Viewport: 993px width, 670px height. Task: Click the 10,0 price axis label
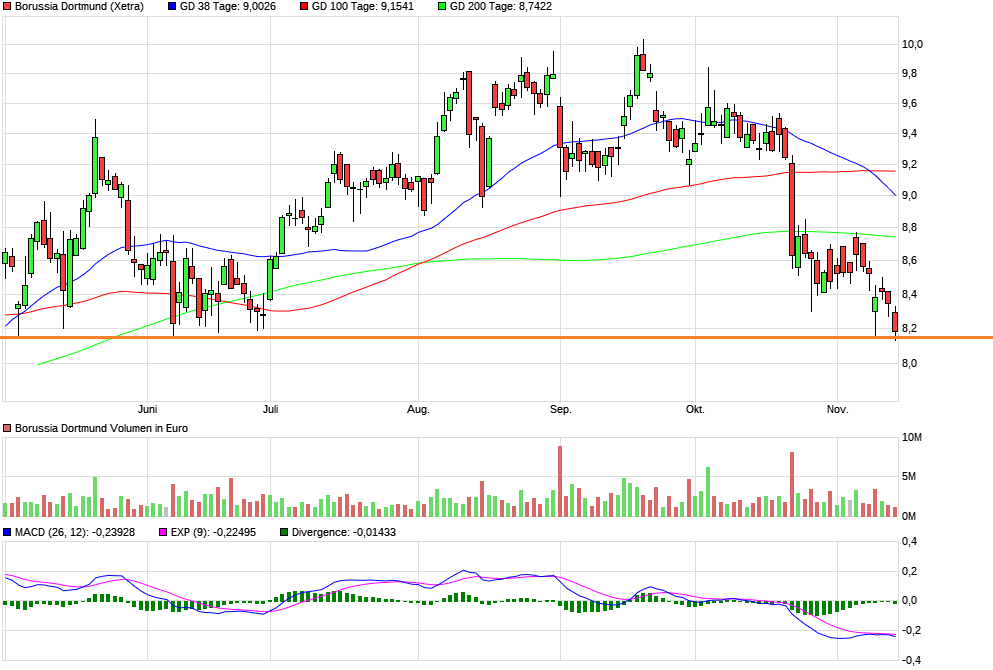[x=912, y=44]
